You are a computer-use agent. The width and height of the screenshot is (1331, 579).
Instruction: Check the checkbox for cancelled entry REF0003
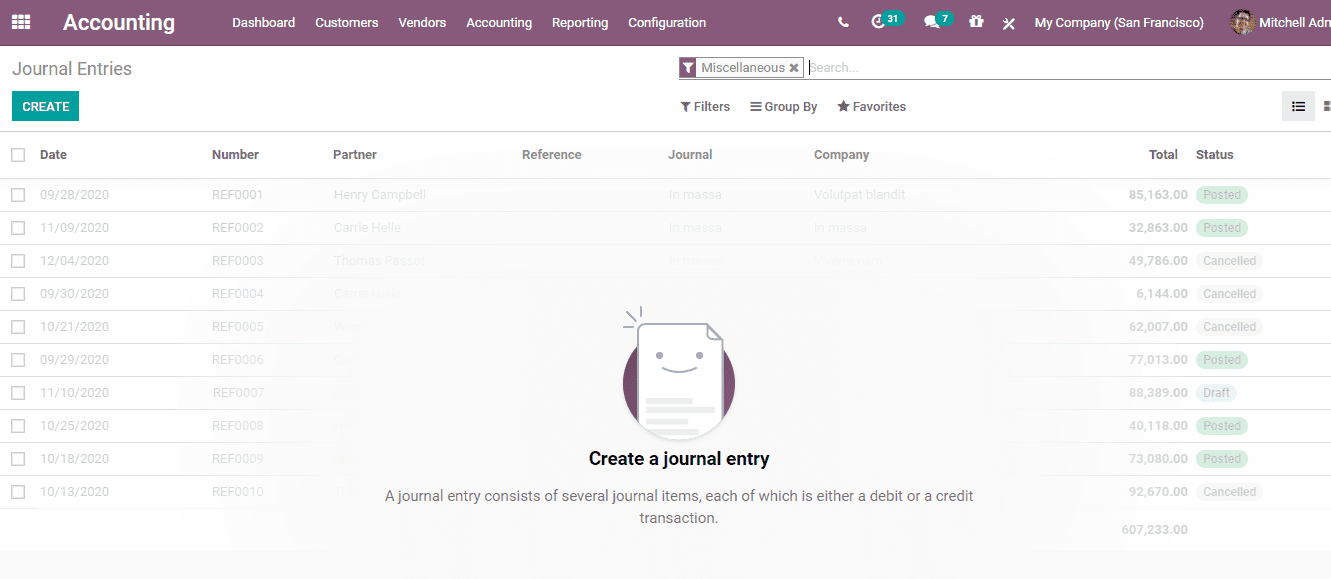tap(18, 260)
